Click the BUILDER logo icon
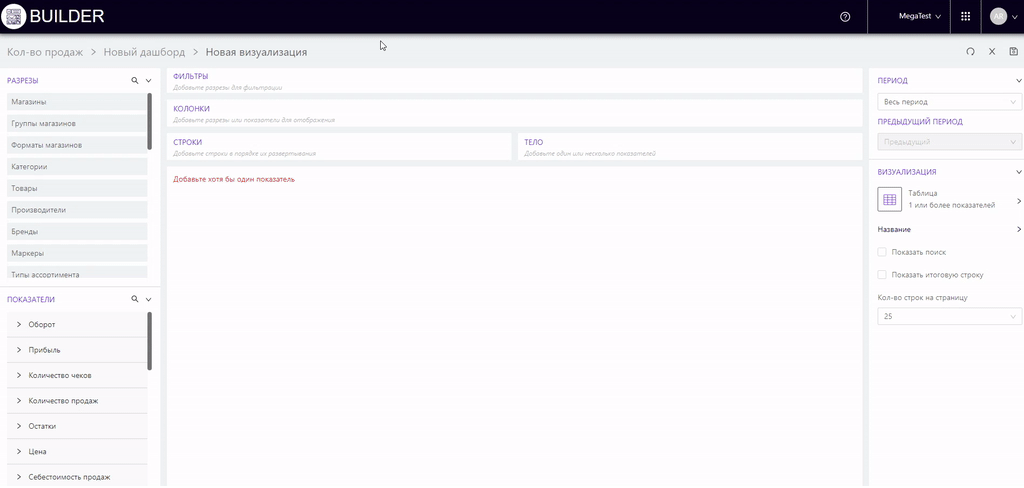This screenshot has width=1024, height=488. [x=14, y=16]
